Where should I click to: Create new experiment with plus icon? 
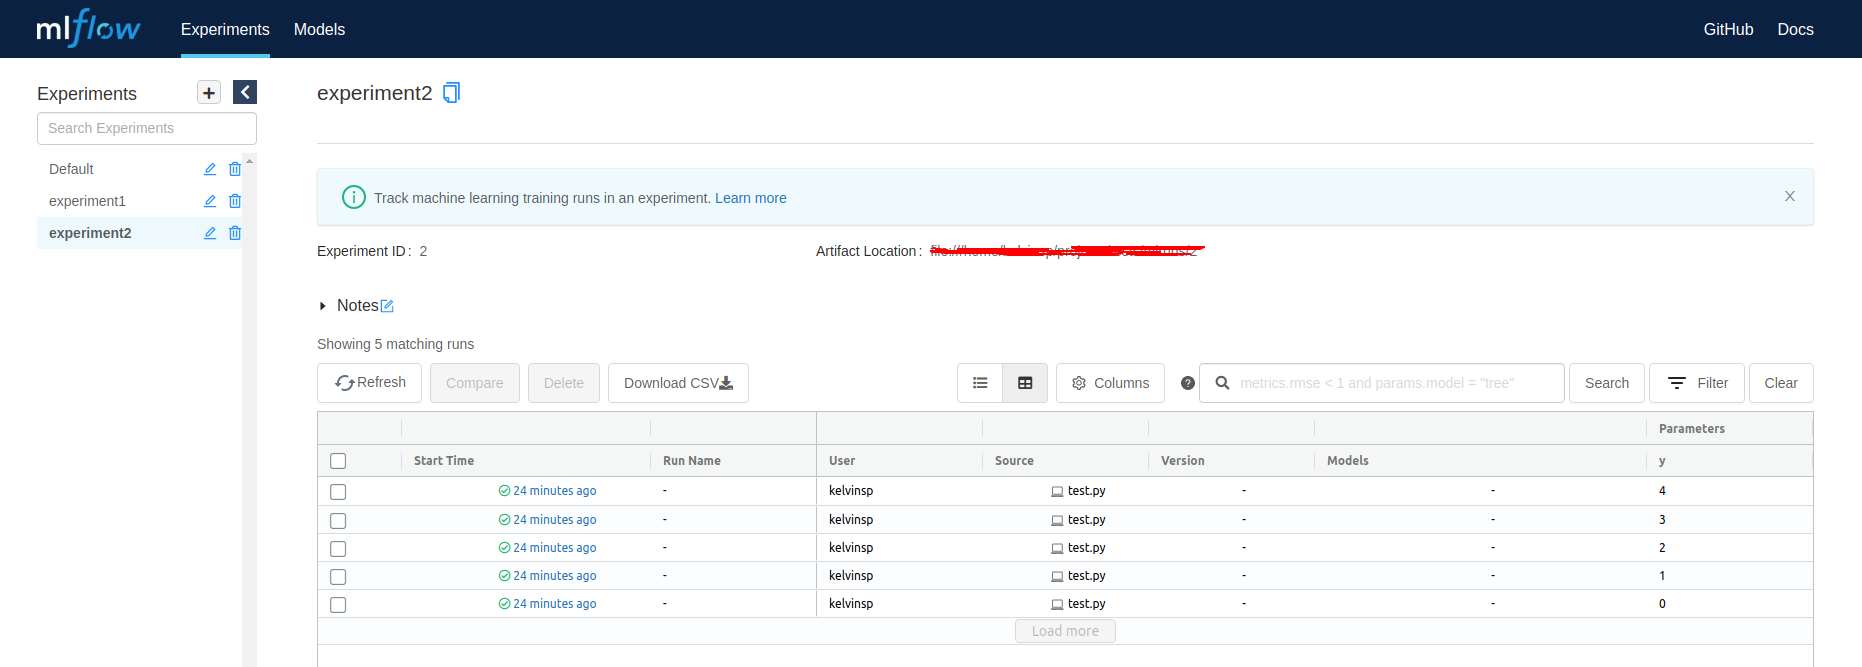(209, 93)
